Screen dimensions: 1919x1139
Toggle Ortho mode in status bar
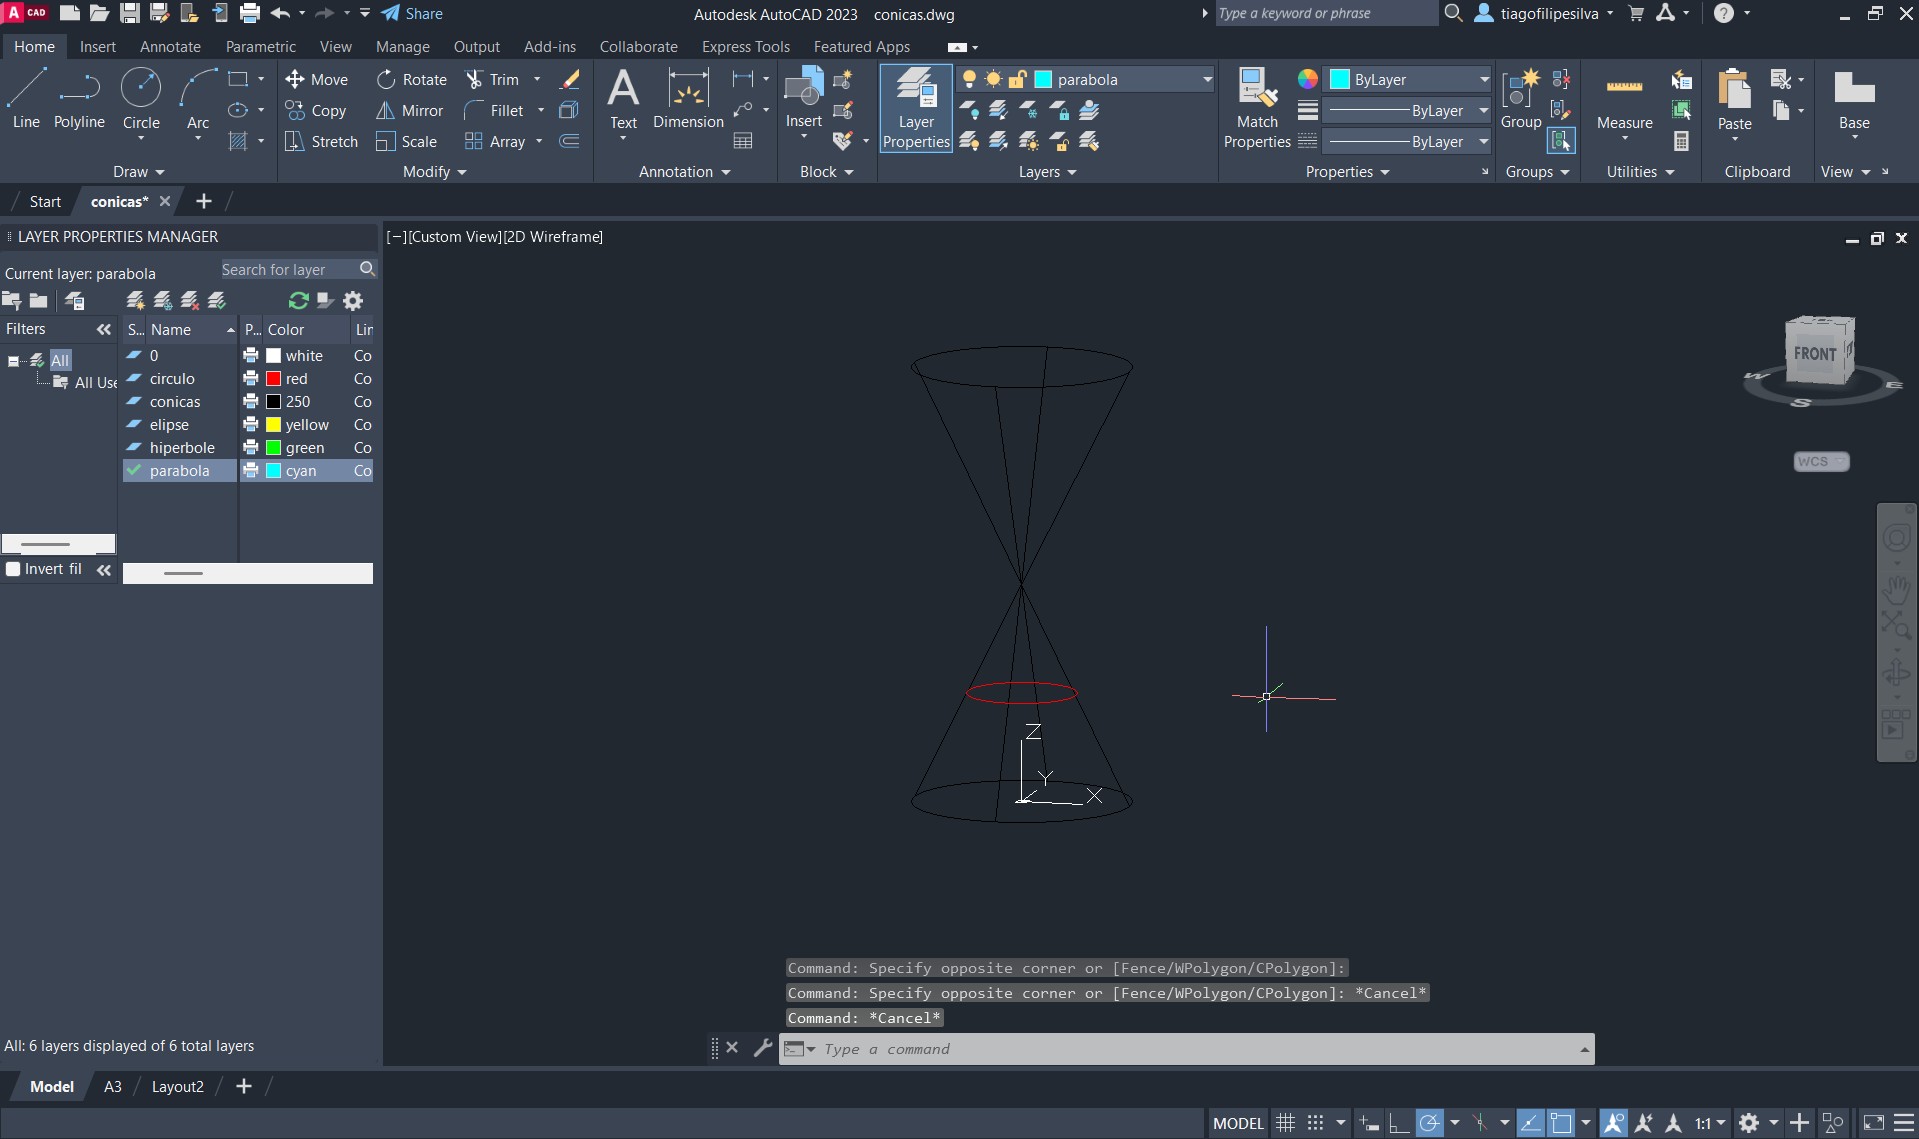(1399, 1123)
